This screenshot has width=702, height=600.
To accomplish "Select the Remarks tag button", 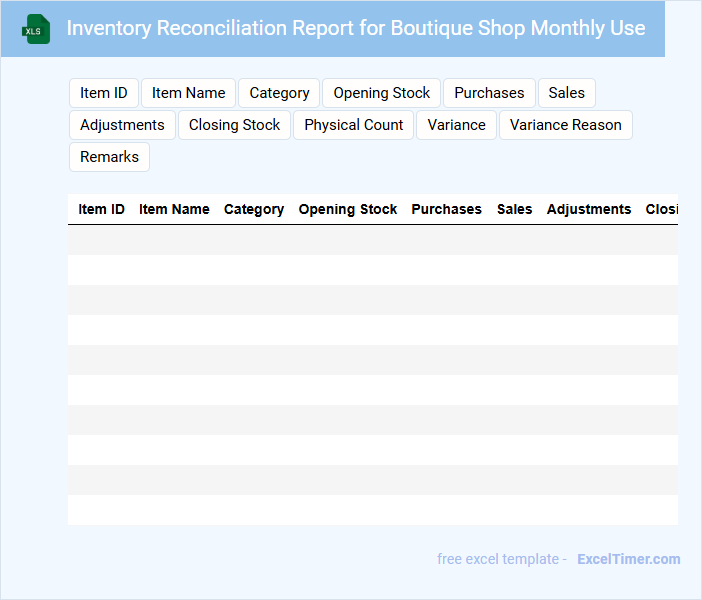I will coord(110,157).
